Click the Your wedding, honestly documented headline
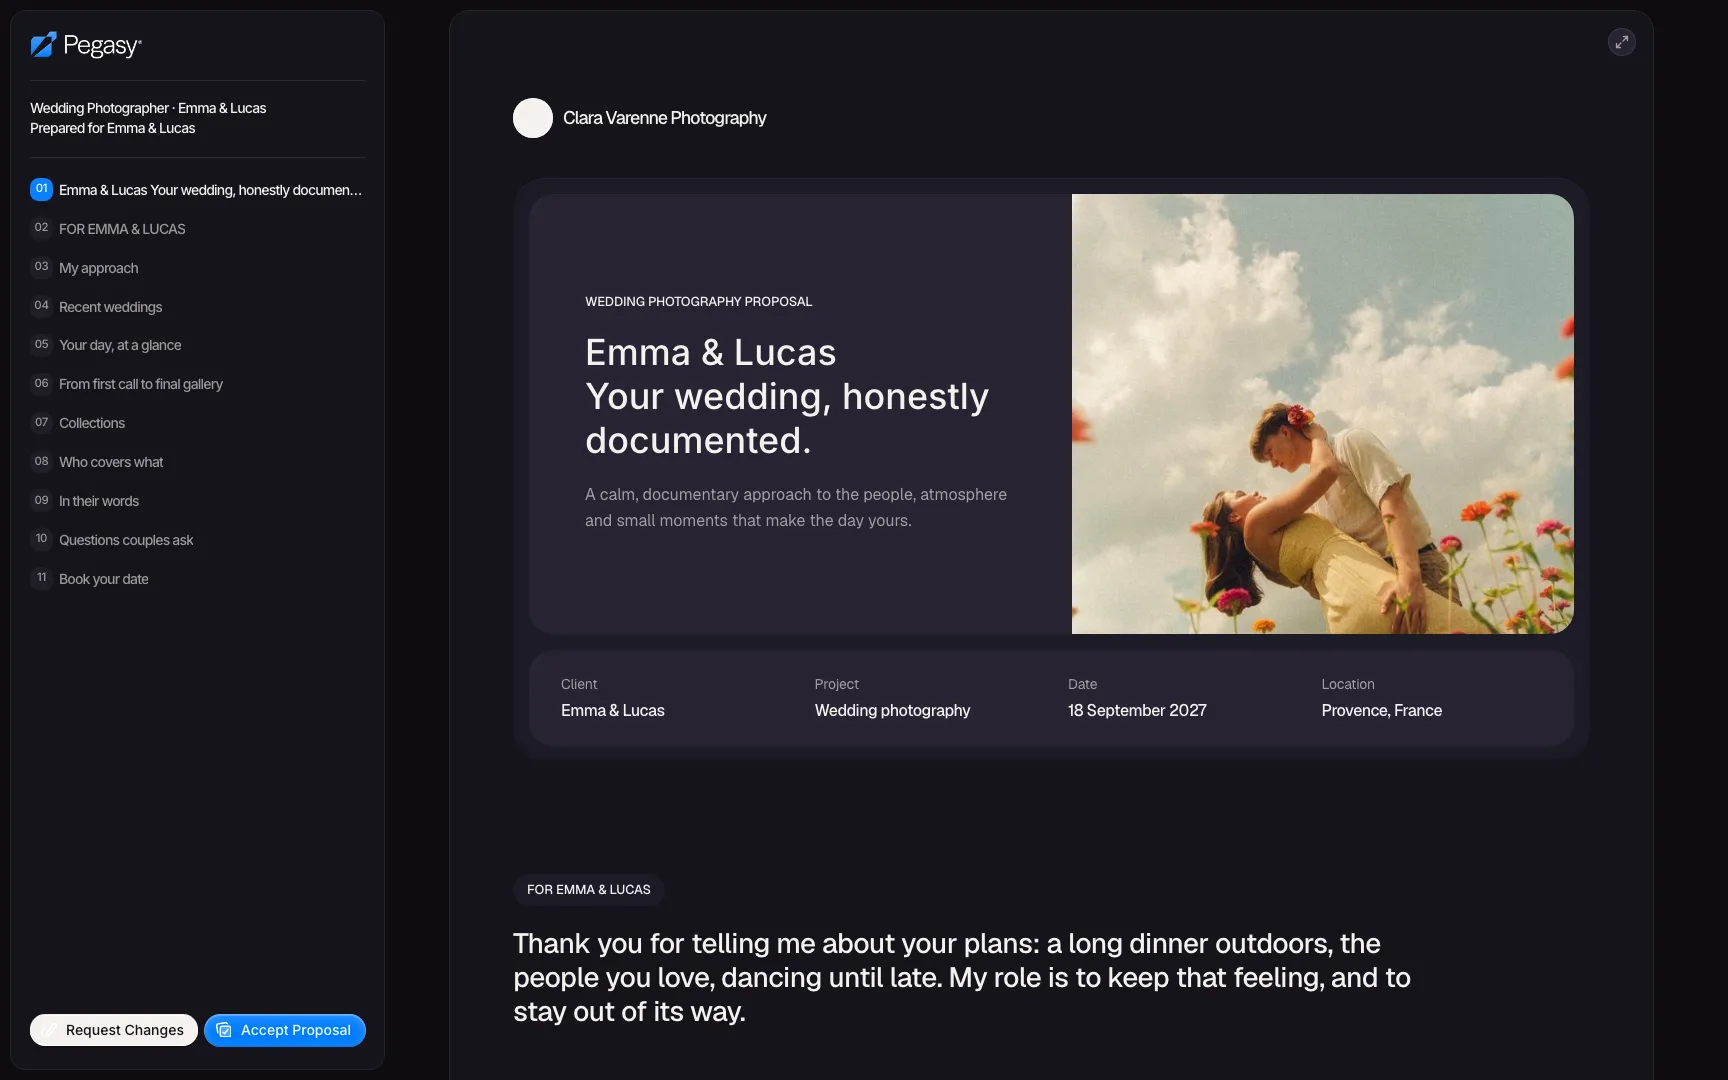This screenshot has height=1080, width=1728. [787, 397]
